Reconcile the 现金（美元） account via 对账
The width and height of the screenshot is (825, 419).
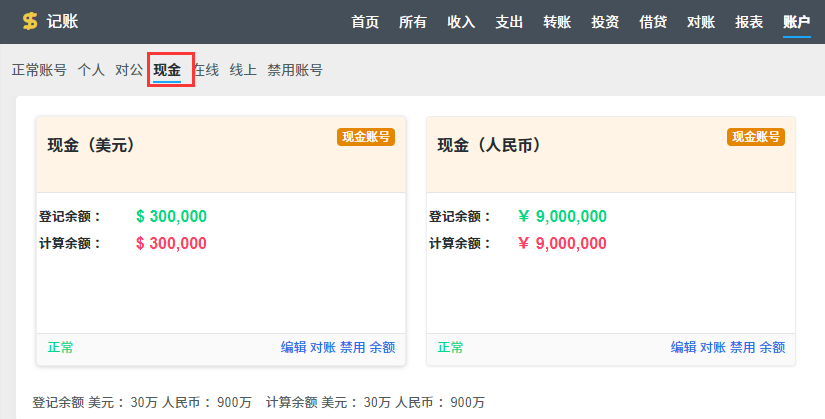(323, 347)
